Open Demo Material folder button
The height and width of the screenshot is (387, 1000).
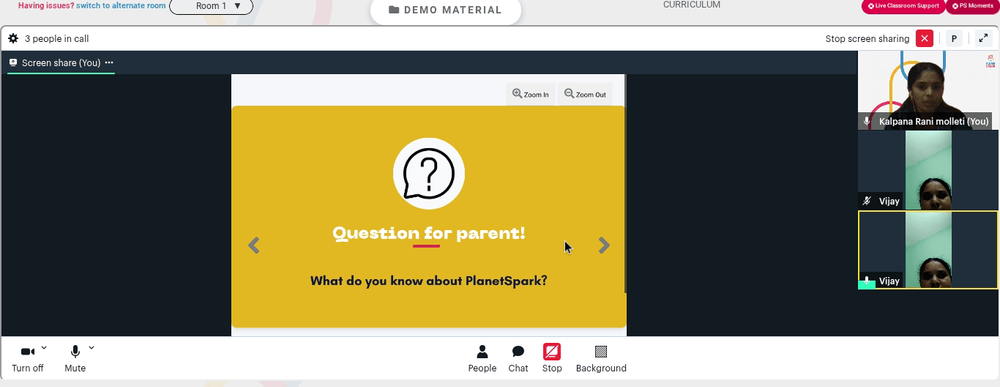click(445, 10)
